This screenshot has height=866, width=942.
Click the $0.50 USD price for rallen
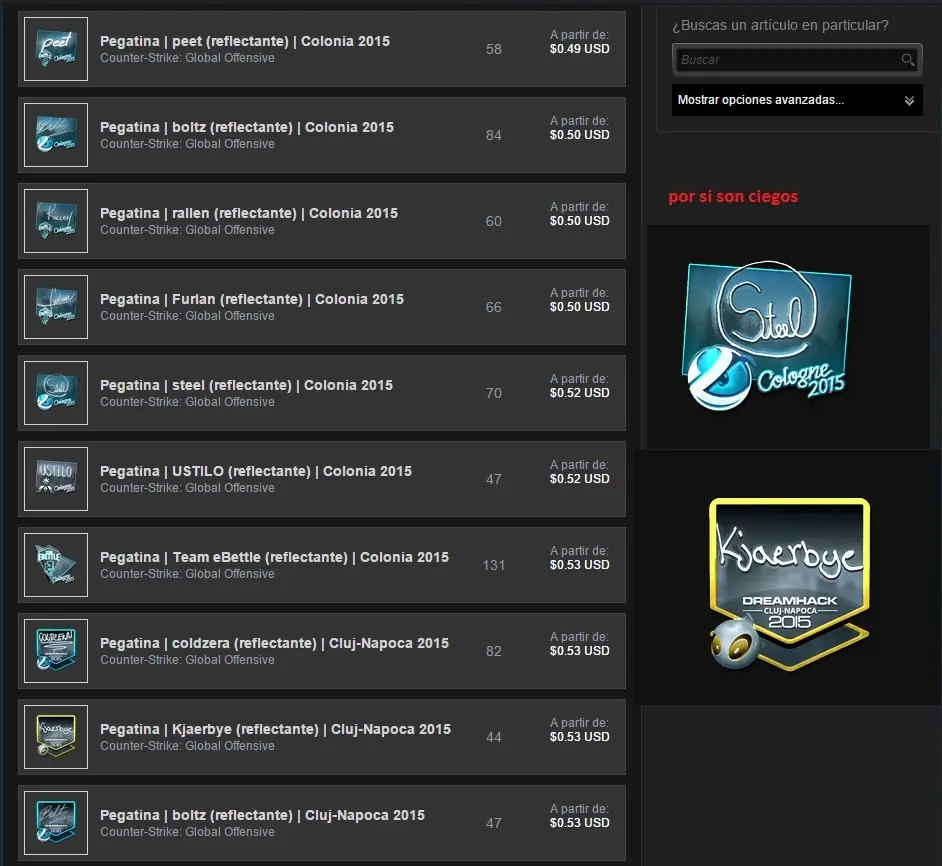(x=579, y=221)
